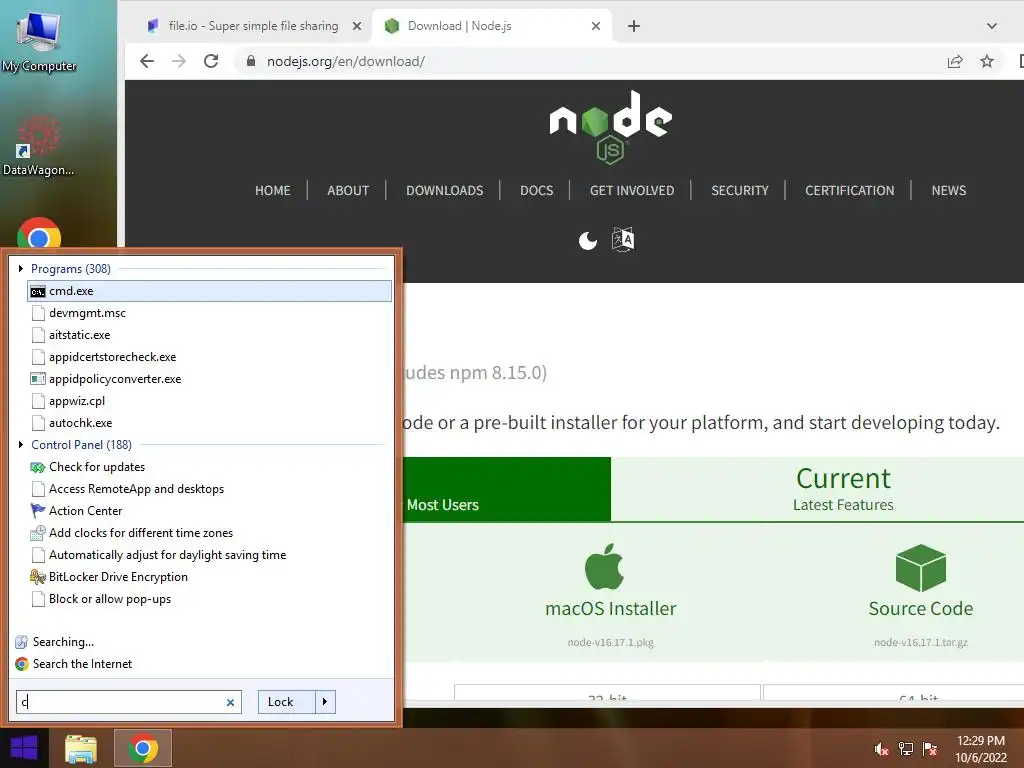Open SECURITY nav link
This screenshot has height=768, width=1024.
pos(740,191)
